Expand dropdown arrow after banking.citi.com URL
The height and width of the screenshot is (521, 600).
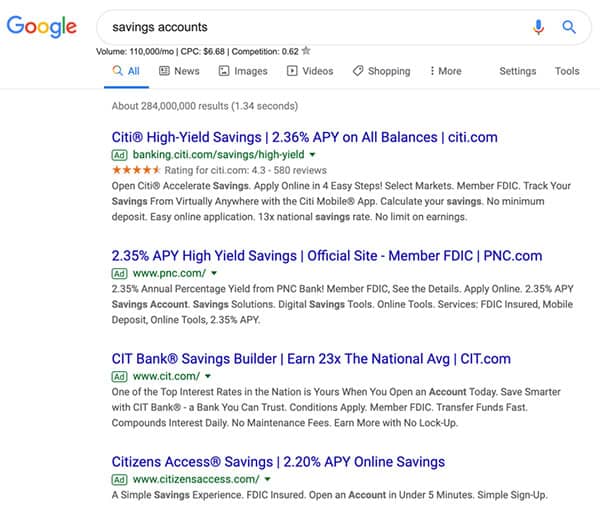[x=312, y=155]
